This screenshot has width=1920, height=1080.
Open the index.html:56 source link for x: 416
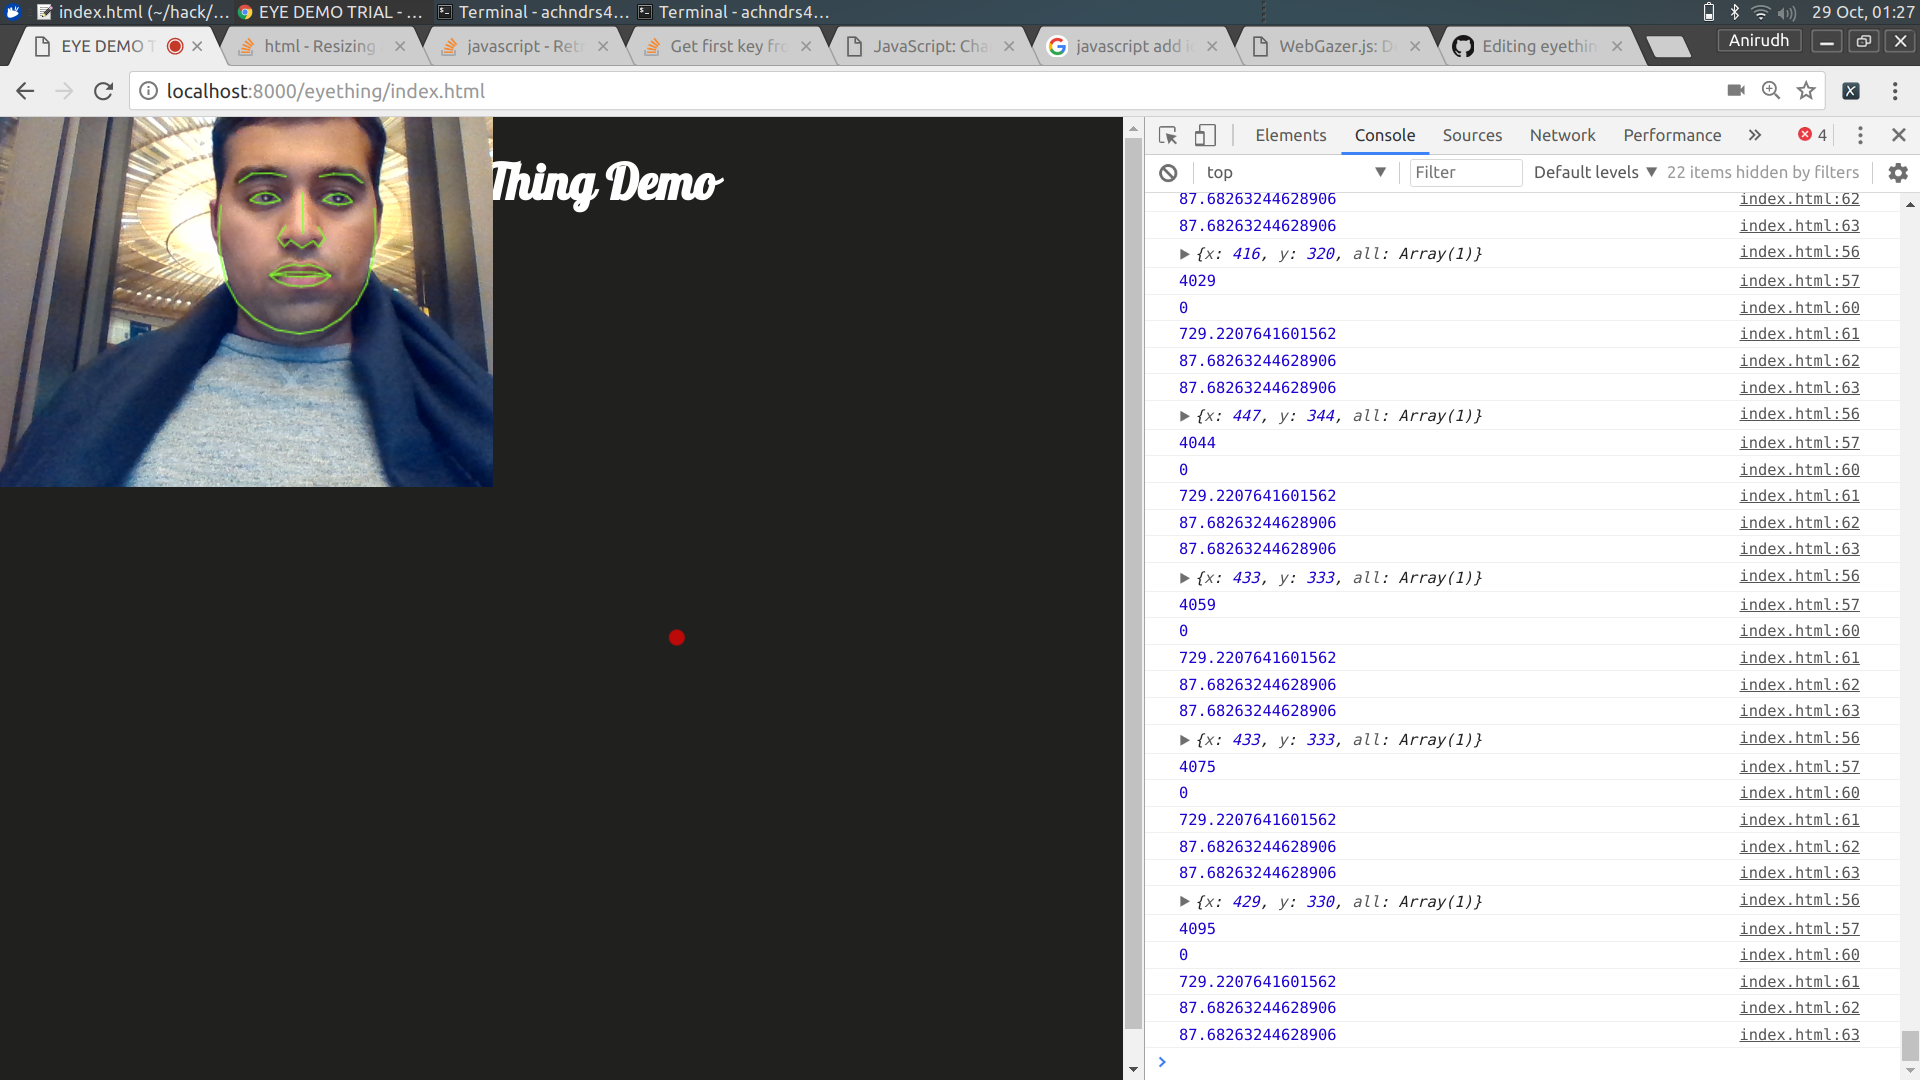click(1799, 252)
